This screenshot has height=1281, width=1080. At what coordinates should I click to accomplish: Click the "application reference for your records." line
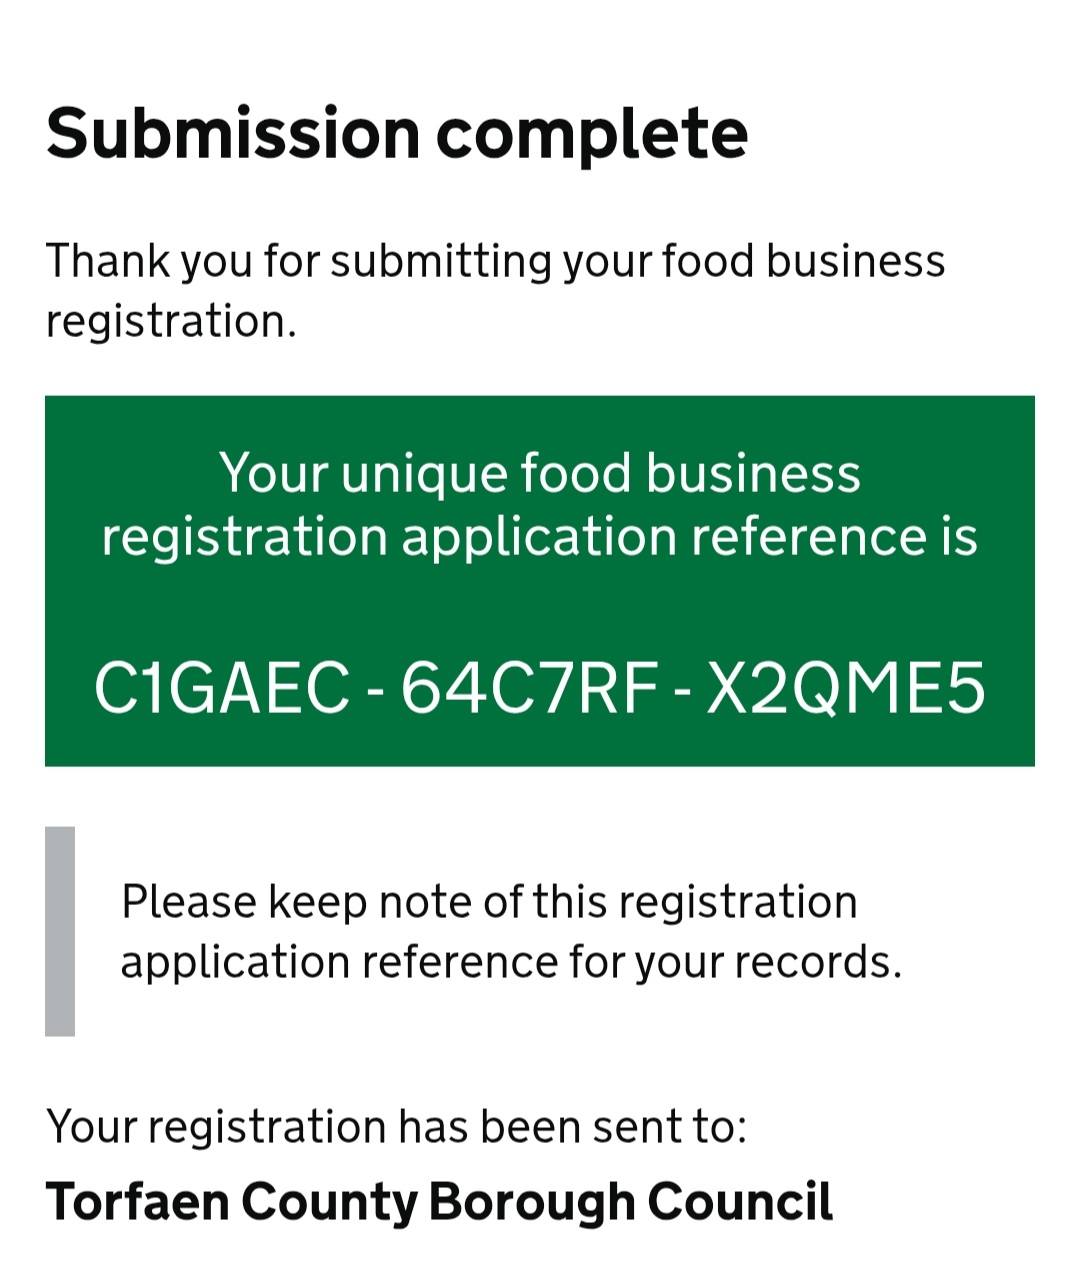511,962
